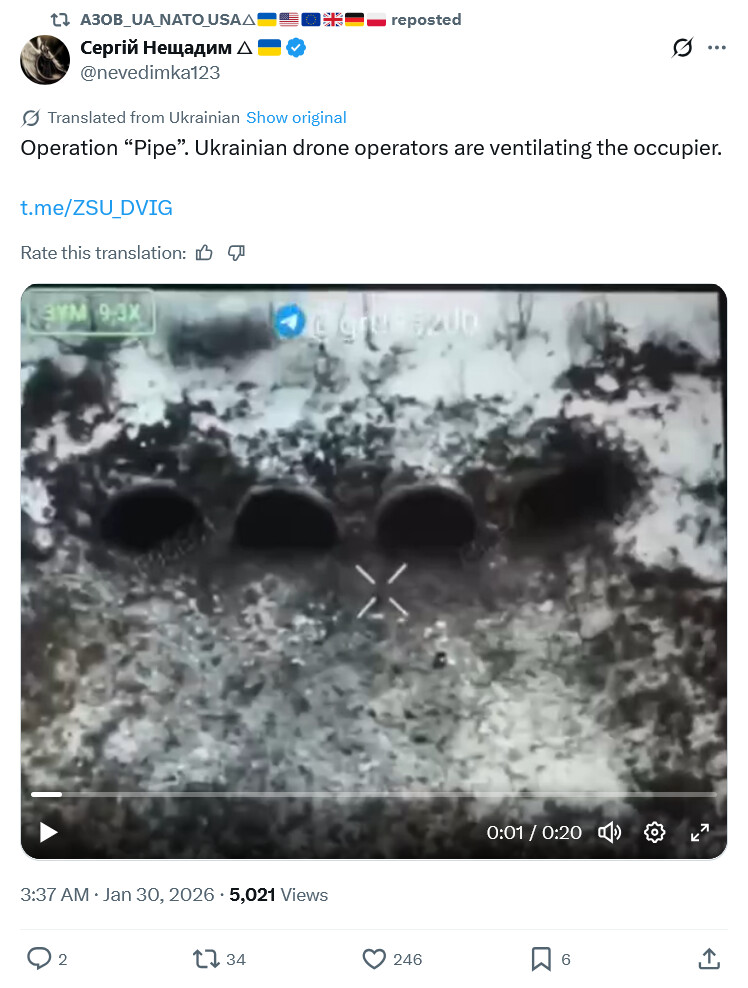Open the share post icon
Screen dimensions: 748x988
point(709,958)
